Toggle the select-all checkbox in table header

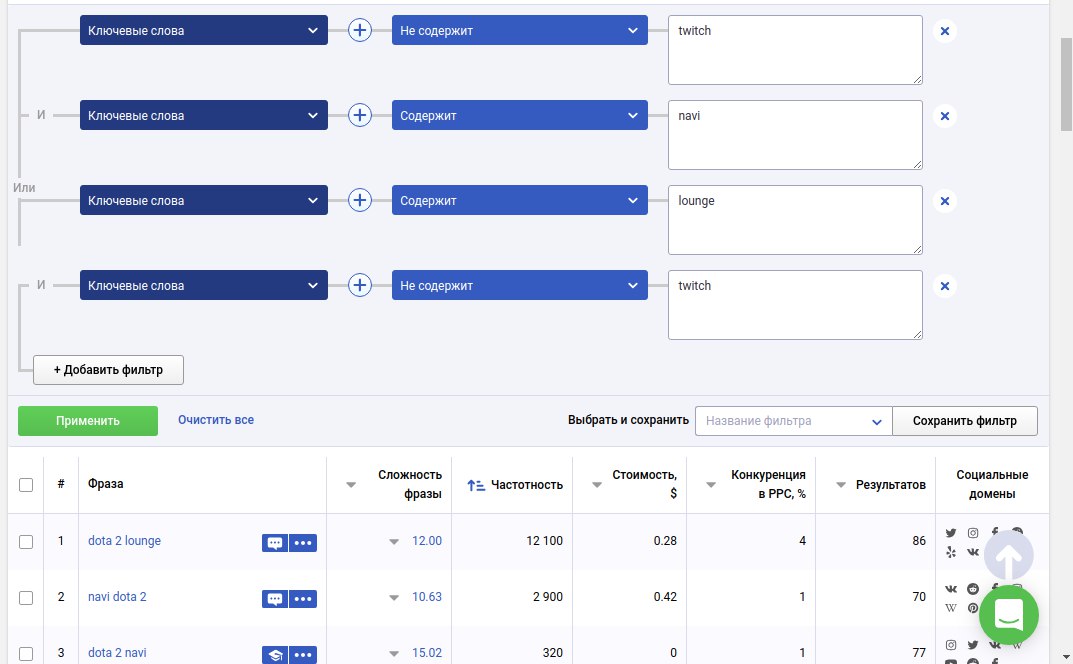pos(26,485)
